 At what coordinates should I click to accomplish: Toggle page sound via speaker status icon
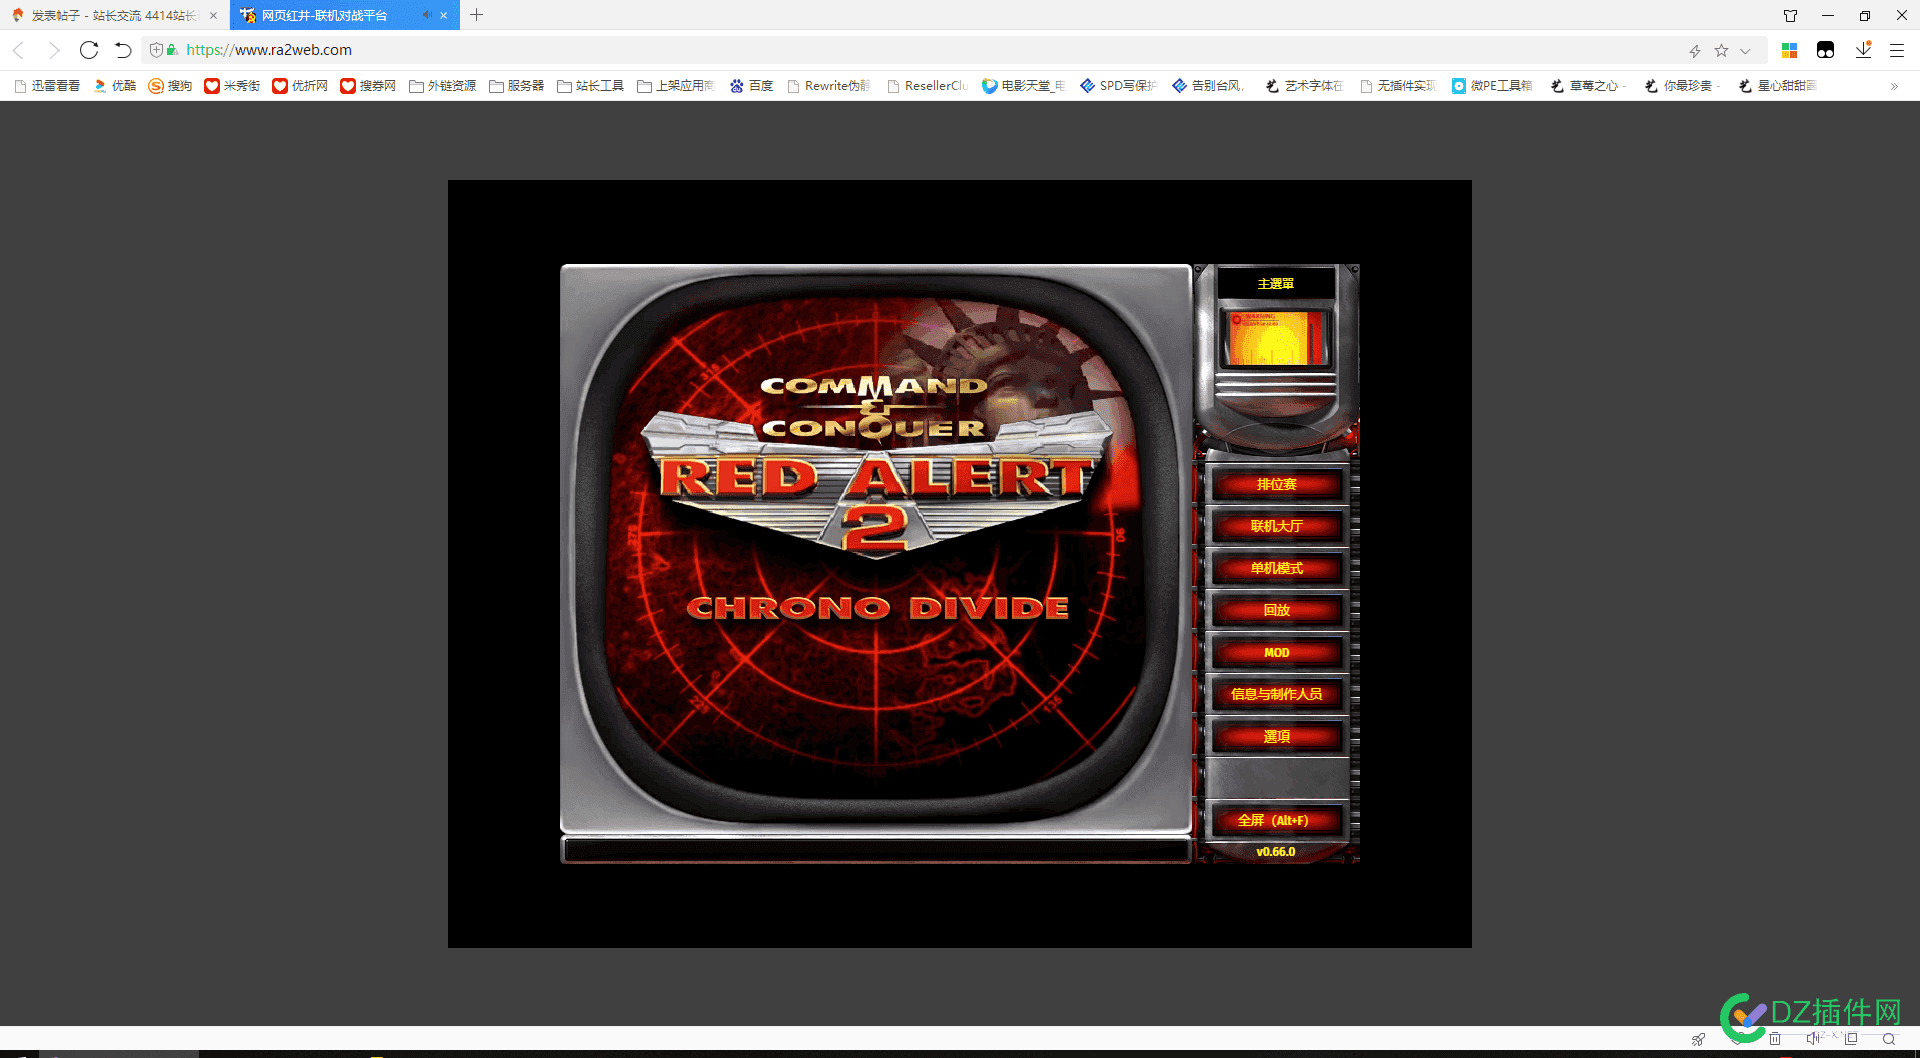tap(1813, 1039)
